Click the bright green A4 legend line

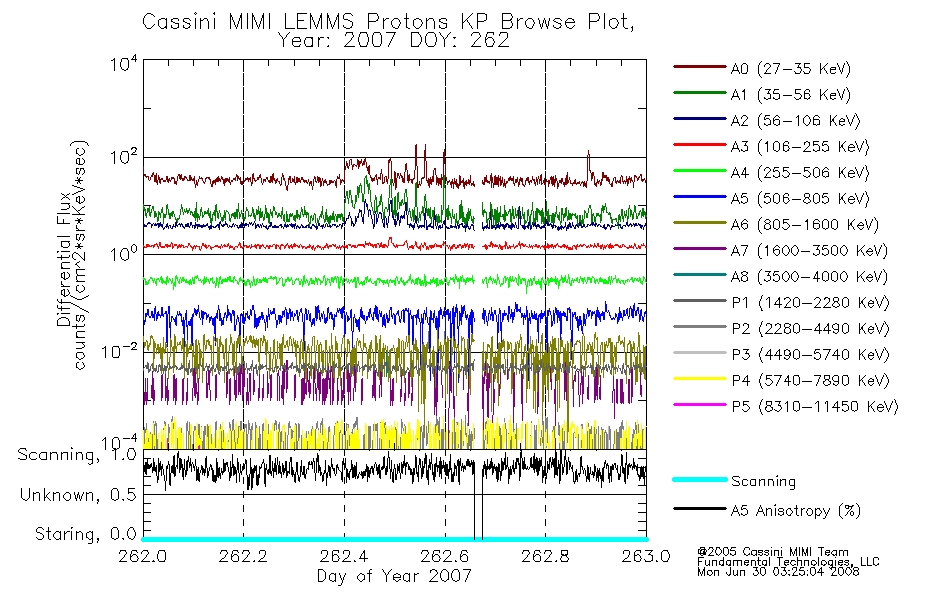[x=700, y=171]
